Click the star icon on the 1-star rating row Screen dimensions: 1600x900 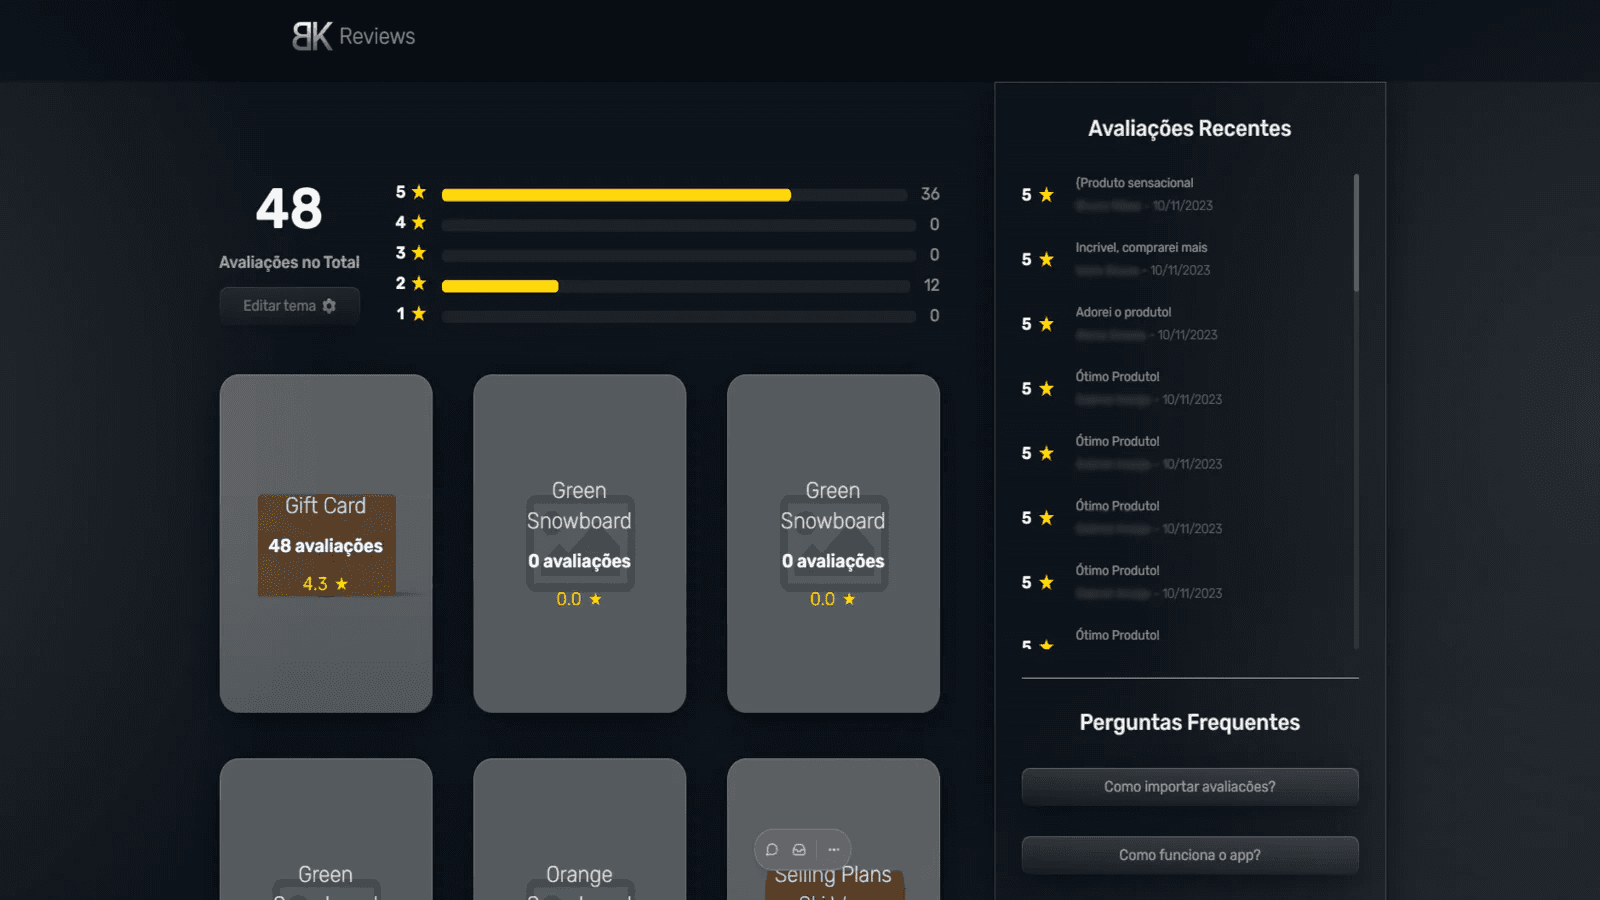[x=419, y=312]
